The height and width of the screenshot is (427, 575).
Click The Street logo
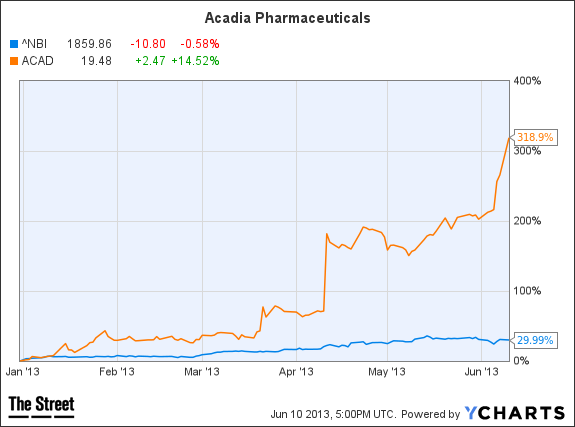coord(41,406)
